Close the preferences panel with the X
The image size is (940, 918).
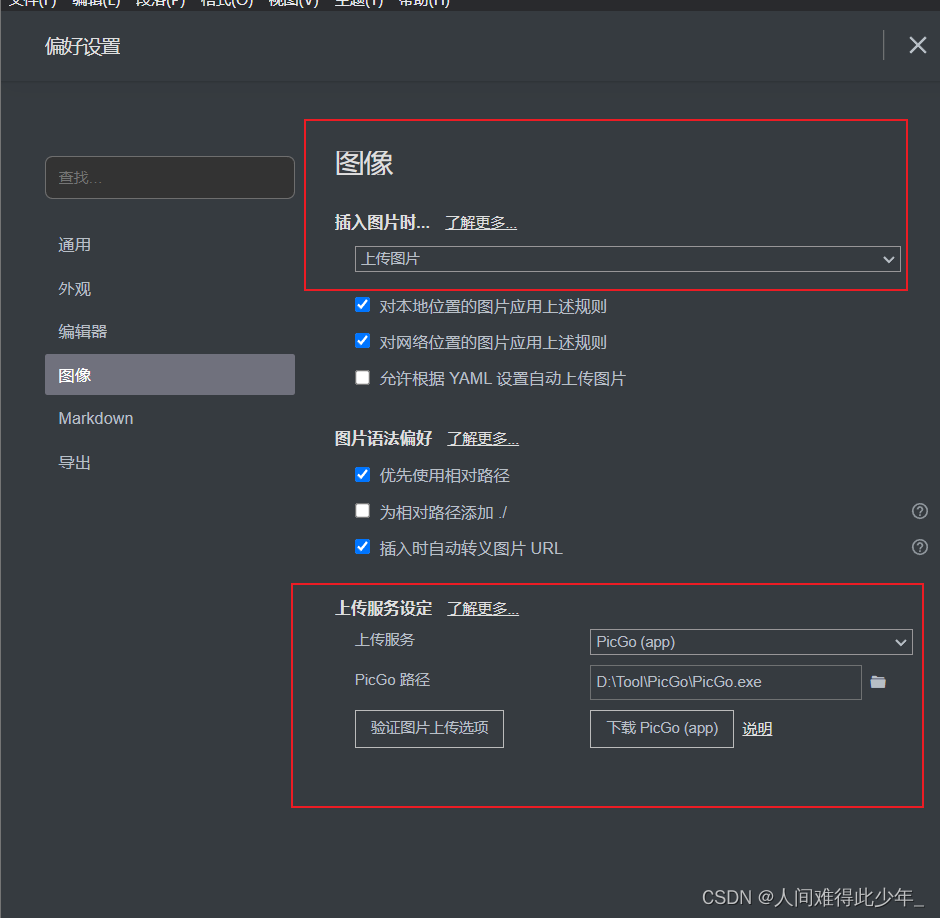pyautogui.click(x=917, y=45)
